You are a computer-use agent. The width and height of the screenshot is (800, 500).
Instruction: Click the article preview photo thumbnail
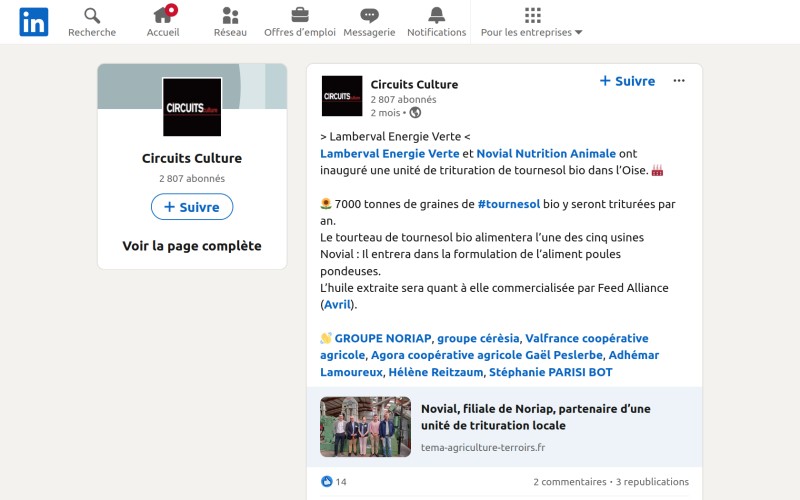(365, 427)
